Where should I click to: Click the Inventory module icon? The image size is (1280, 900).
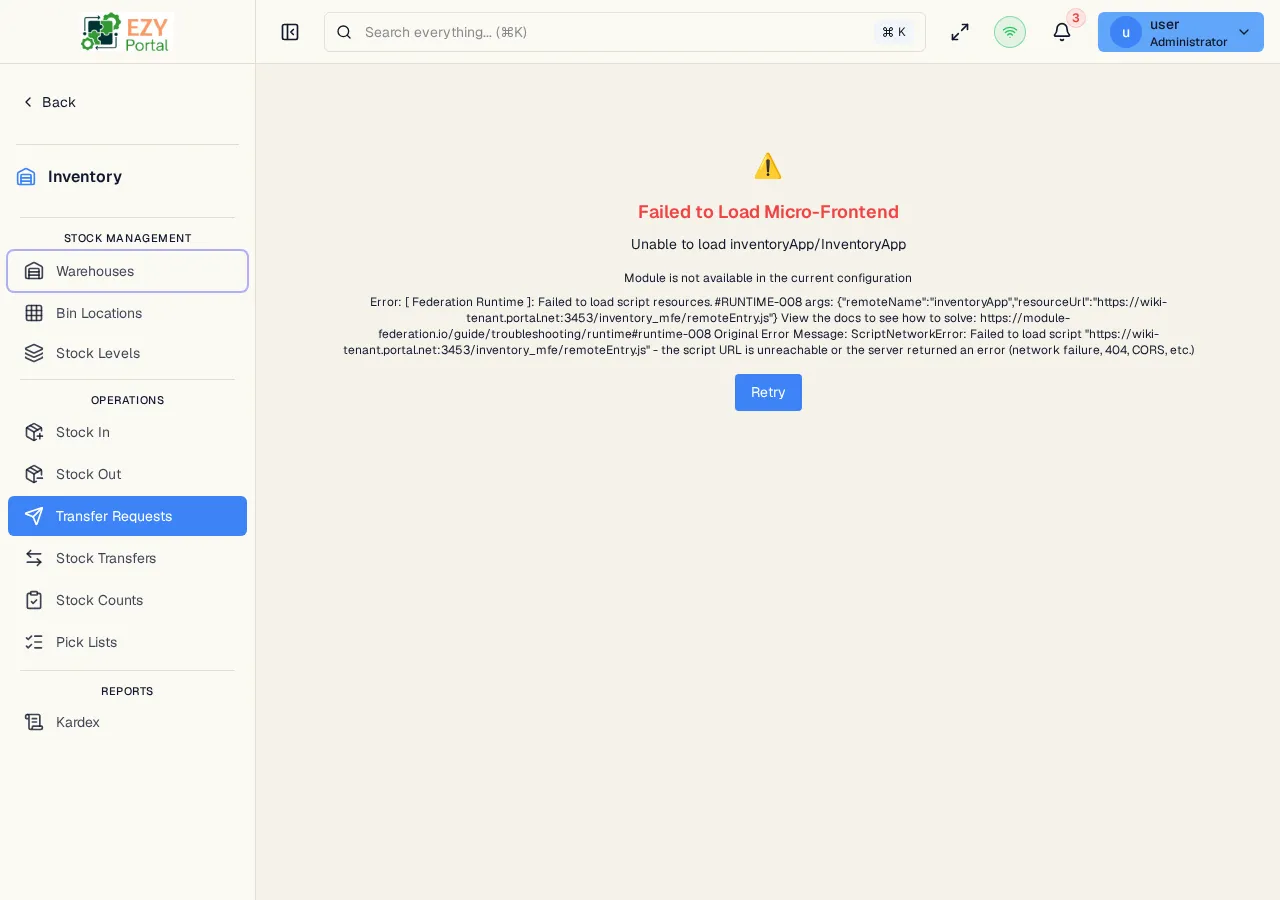pos(26,177)
